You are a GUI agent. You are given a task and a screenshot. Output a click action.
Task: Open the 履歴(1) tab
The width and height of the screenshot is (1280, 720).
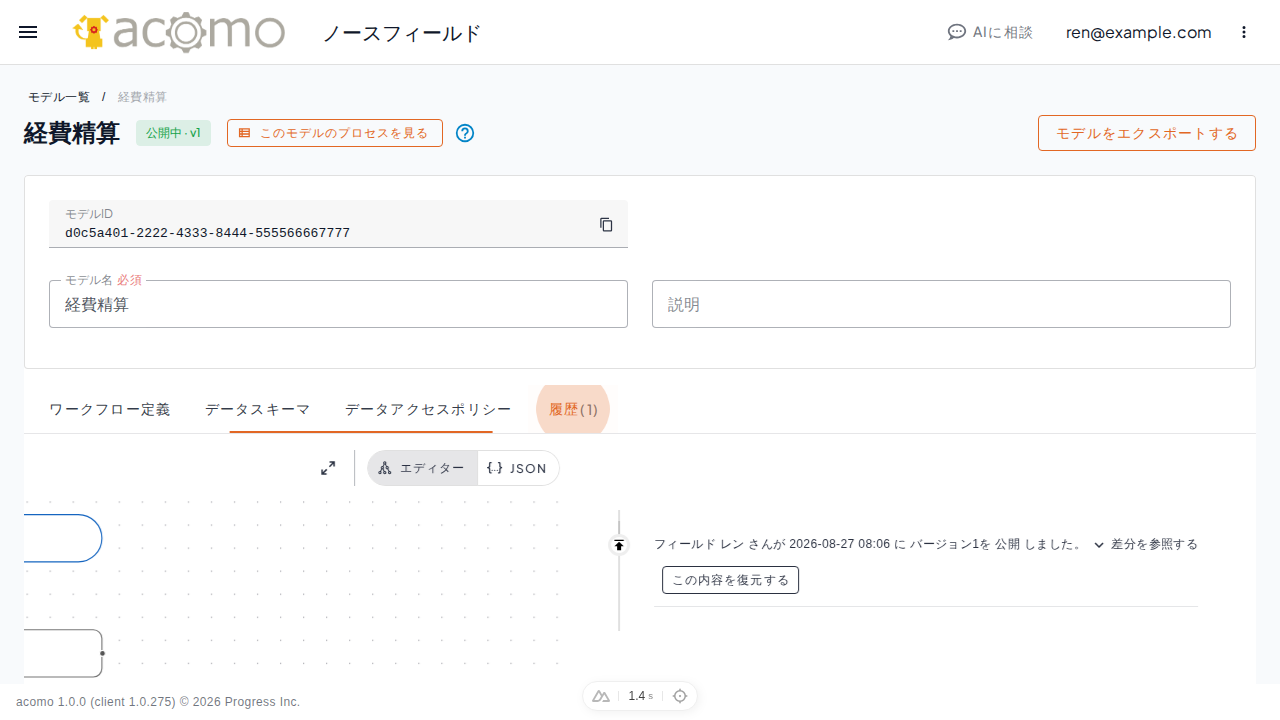click(573, 409)
